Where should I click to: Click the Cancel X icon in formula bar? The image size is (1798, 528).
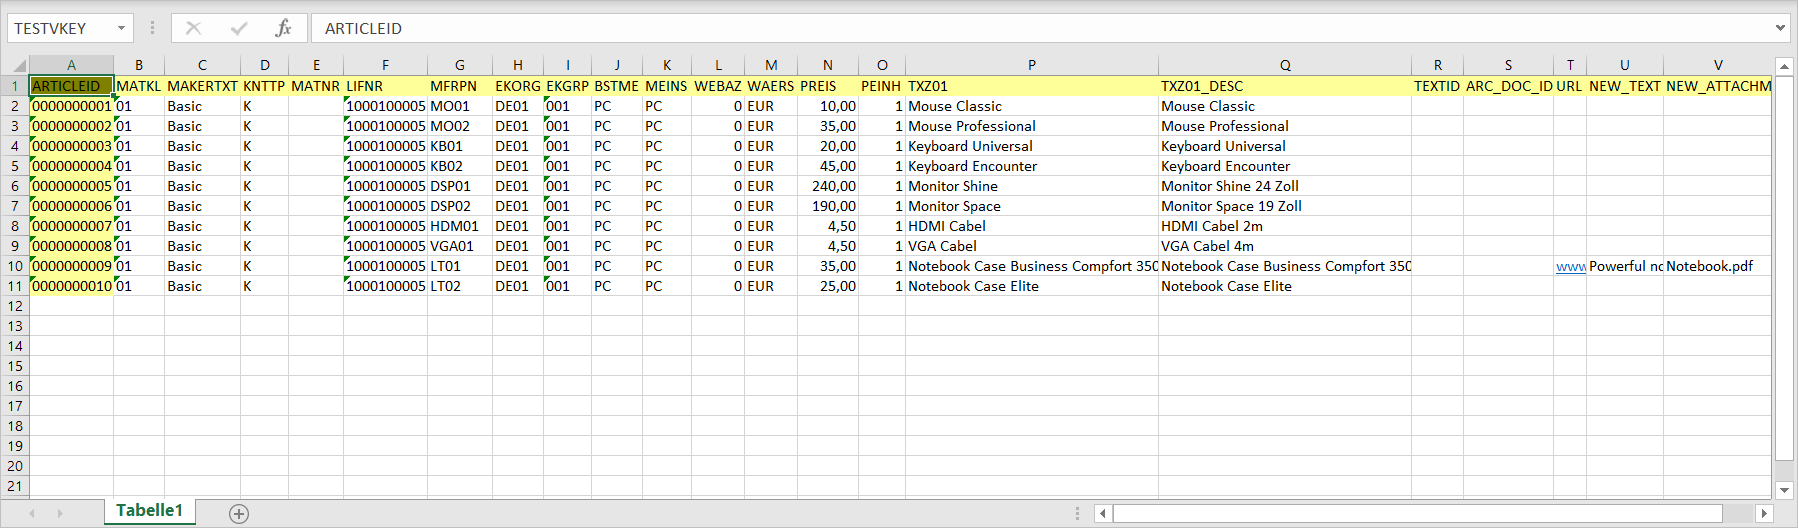coord(193,28)
